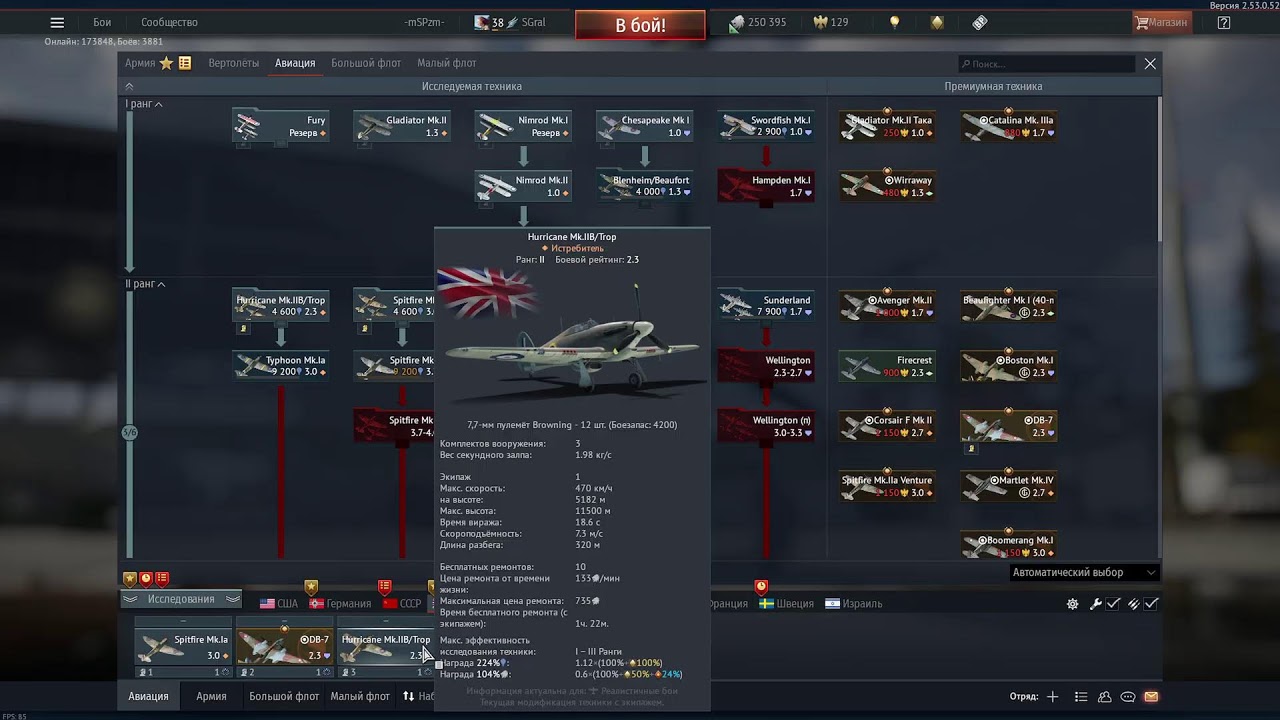Select the premium Corsair F Mk II
Image resolution: width=1280 pixels, height=720 pixels.
[x=887, y=426]
